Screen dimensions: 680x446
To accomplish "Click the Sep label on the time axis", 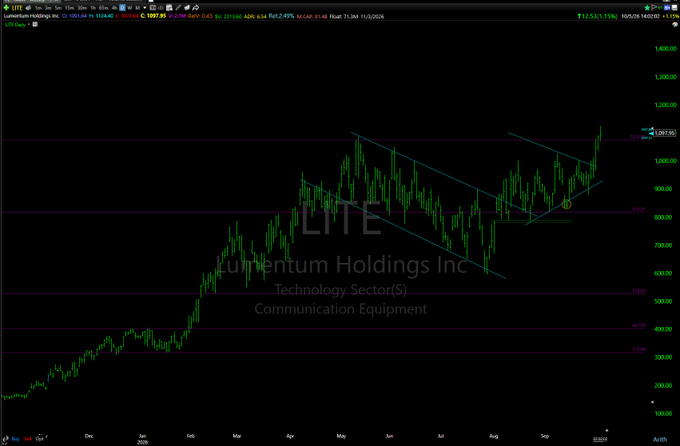I will pyautogui.click(x=545, y=436).
